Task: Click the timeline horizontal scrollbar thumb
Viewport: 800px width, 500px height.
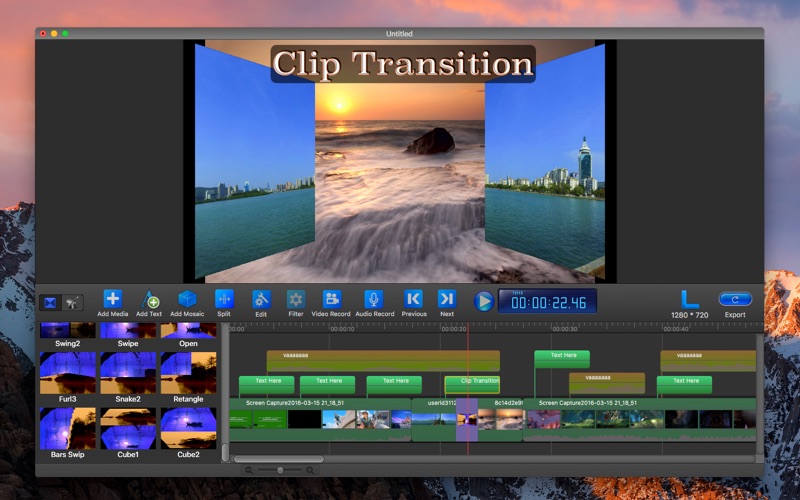Action: [279, 459]
